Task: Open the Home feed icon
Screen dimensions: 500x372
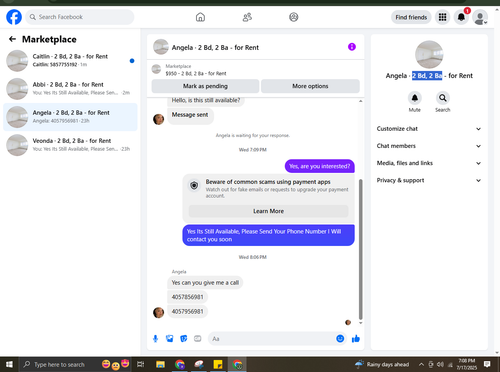Action: click(200, 17)
